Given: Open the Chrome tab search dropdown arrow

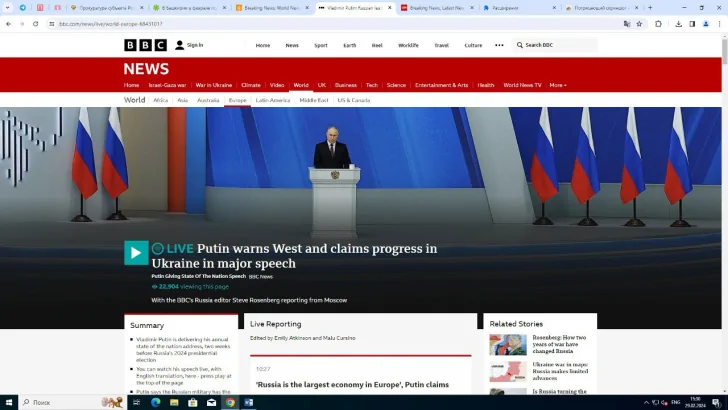Looking at the screenshot, I should (x=8, y=7).
